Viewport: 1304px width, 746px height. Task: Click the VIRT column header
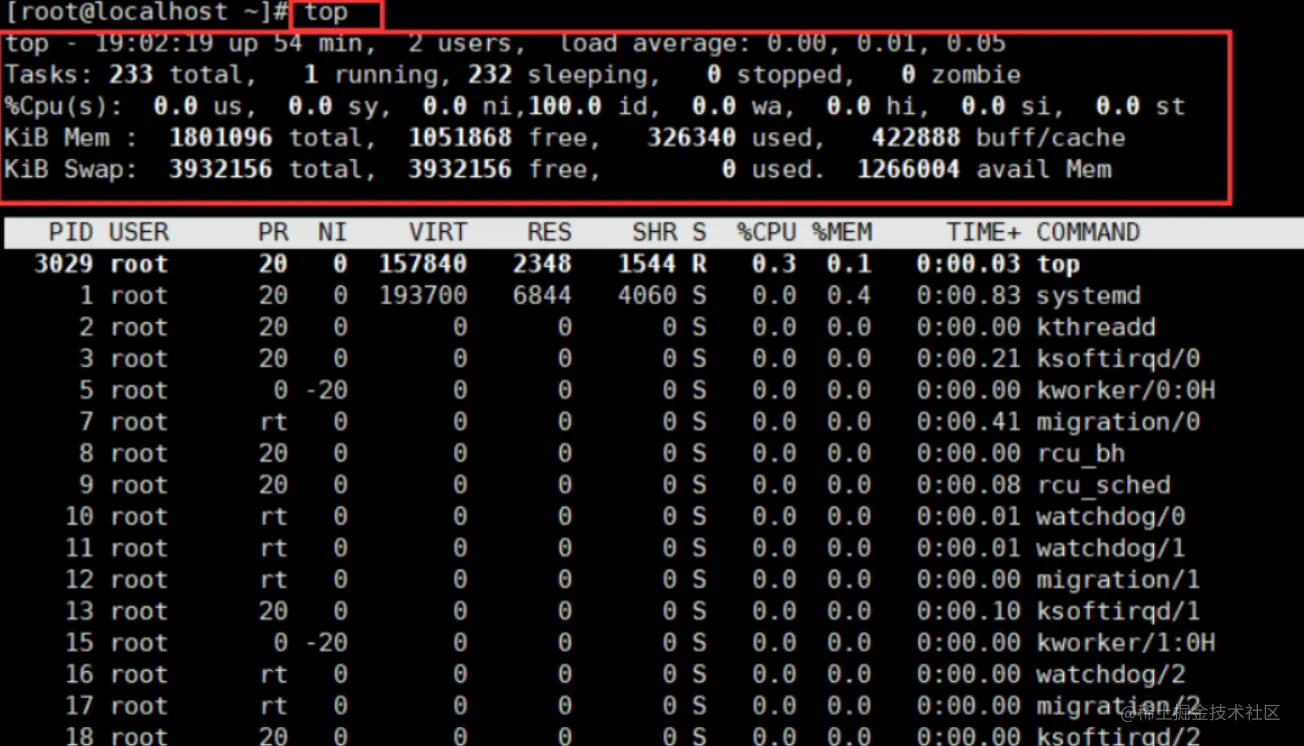pos(437,233)
